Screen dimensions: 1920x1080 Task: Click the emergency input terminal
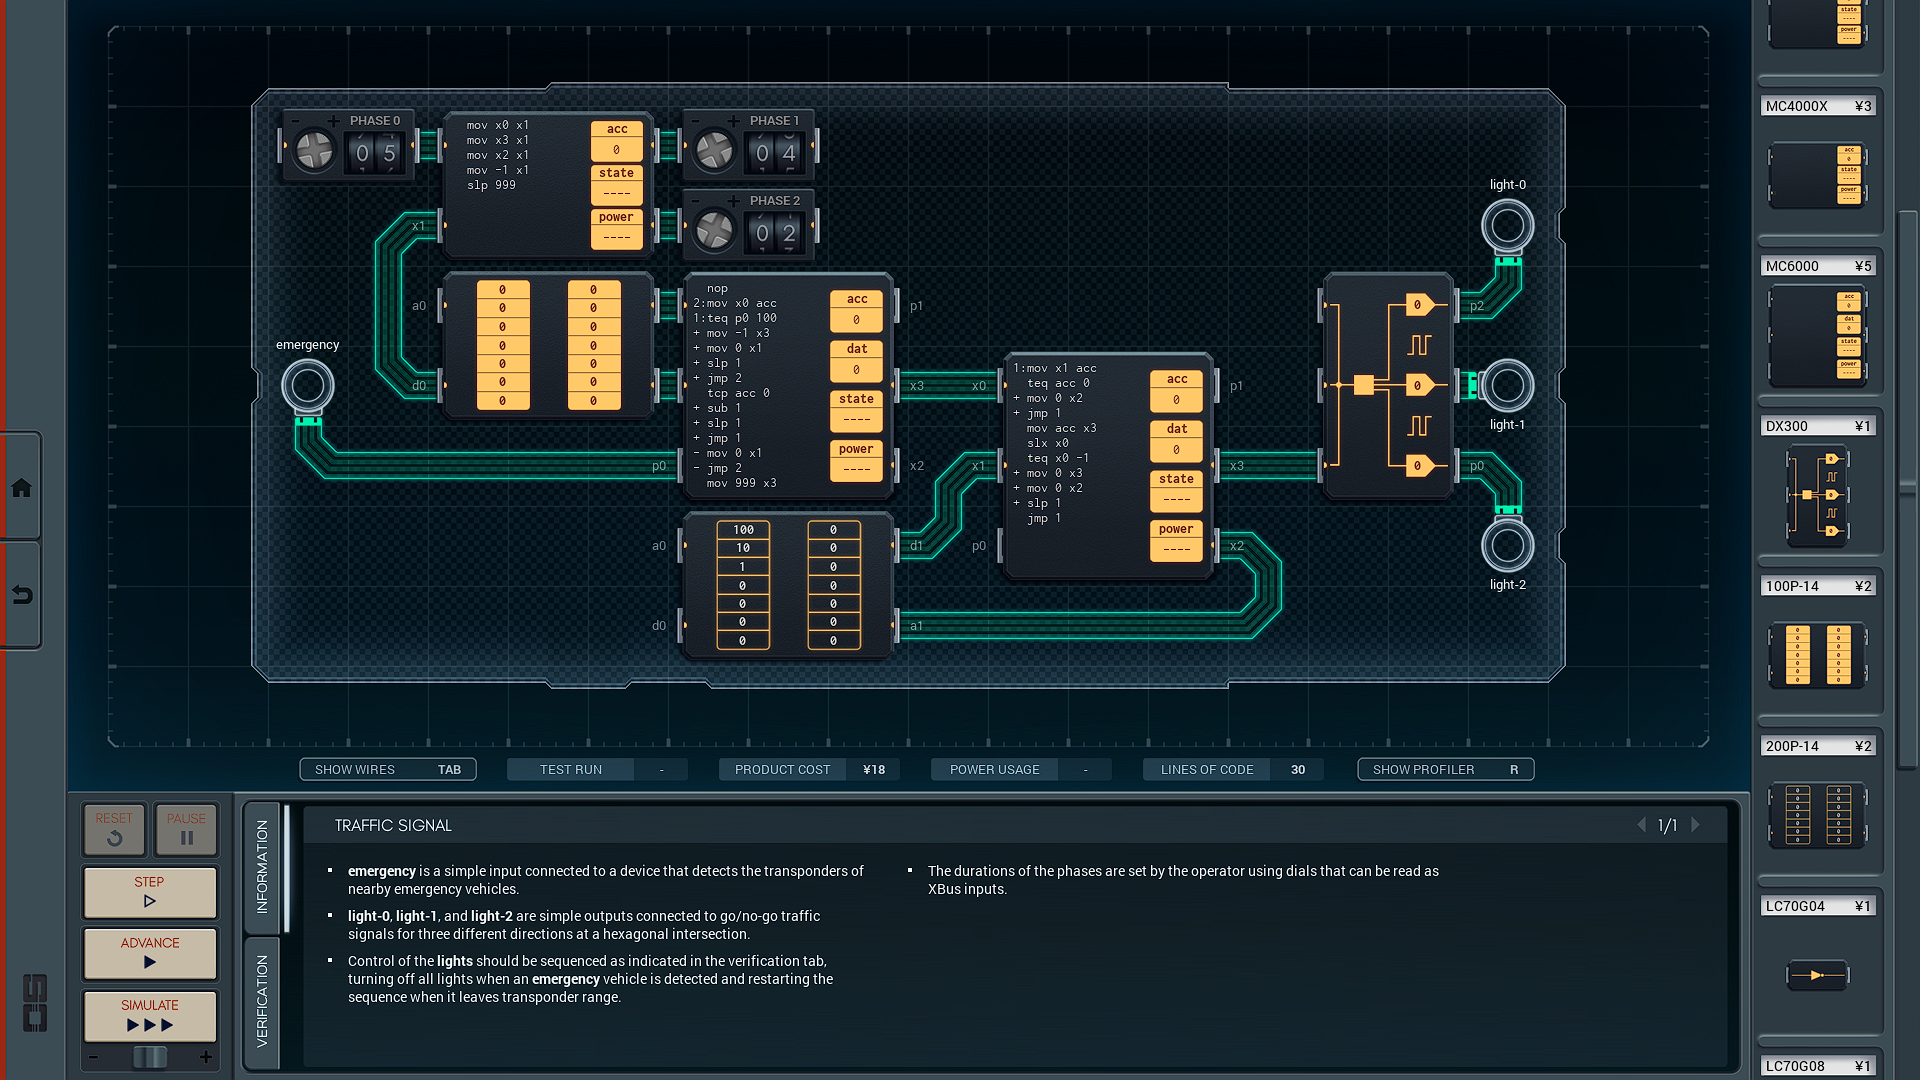(x=307, y=386)
